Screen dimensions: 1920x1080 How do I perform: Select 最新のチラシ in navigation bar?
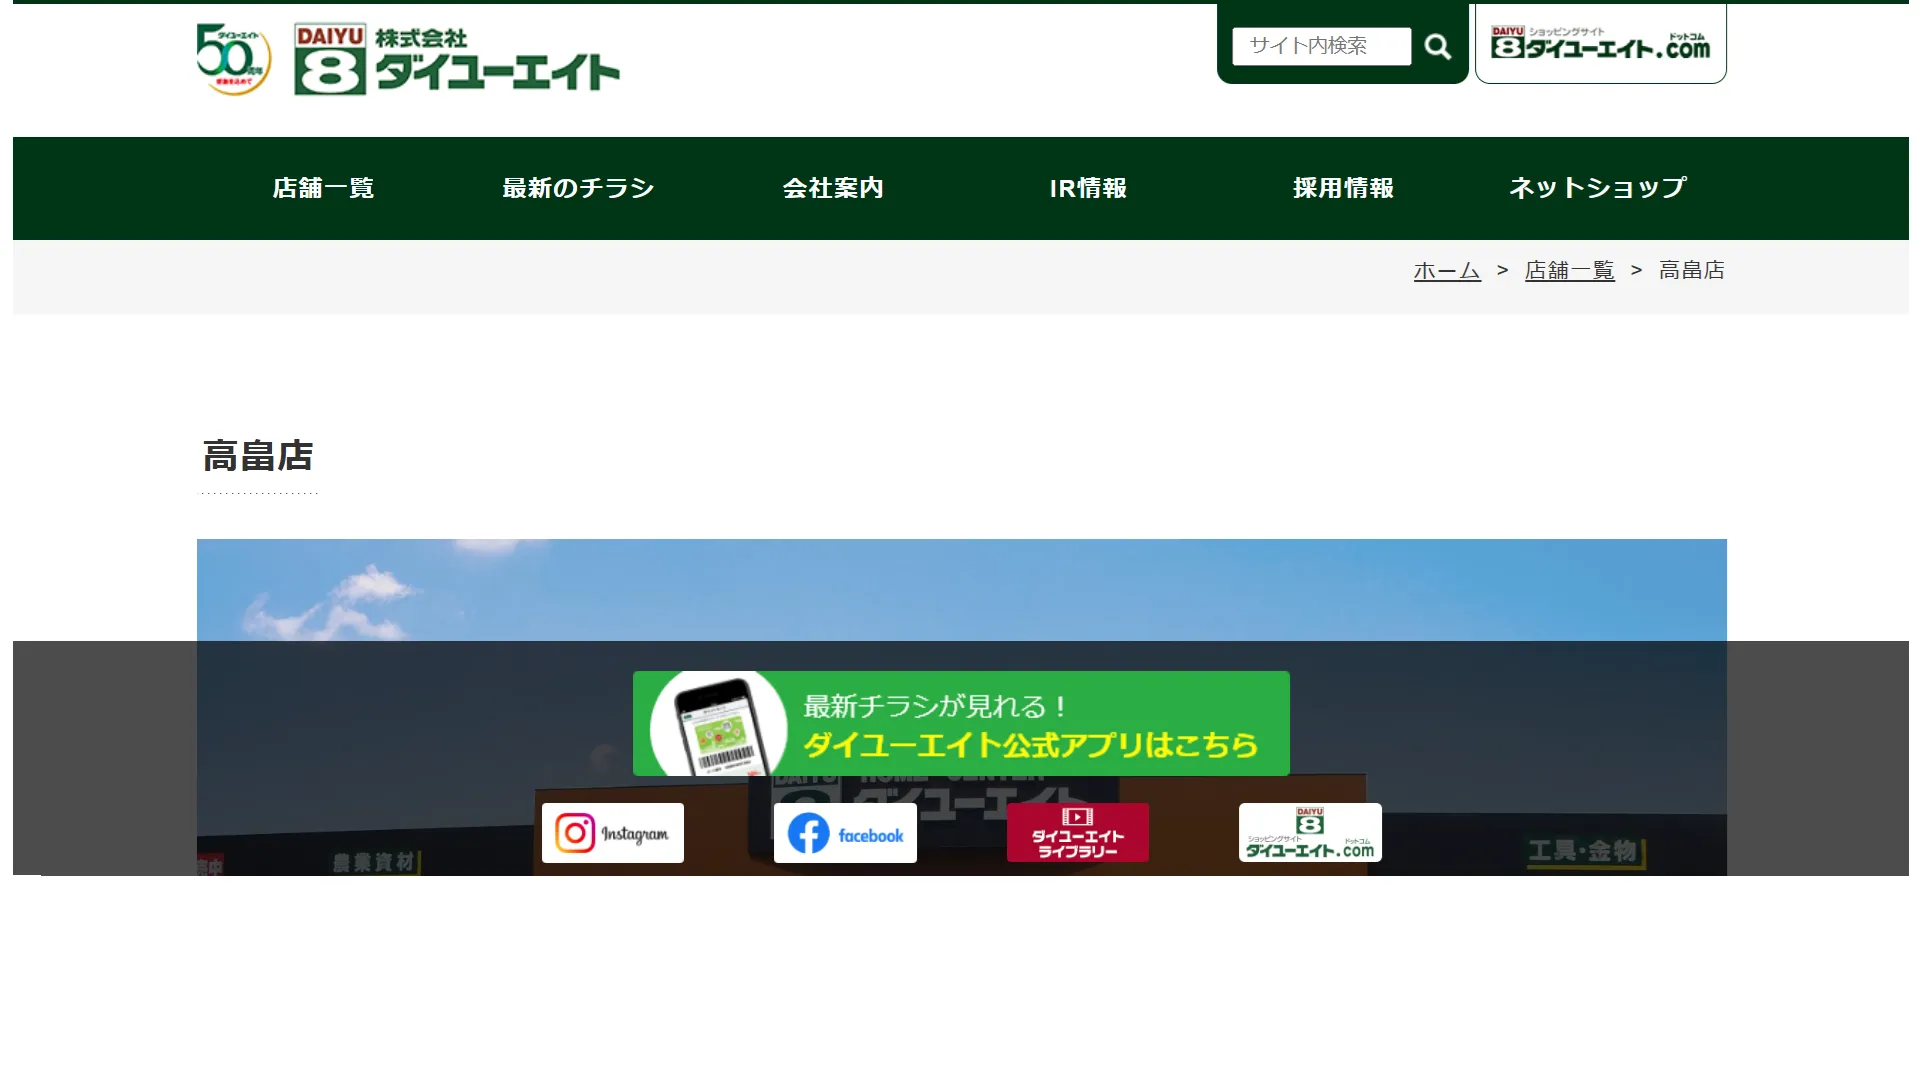(x=578, y=188)
